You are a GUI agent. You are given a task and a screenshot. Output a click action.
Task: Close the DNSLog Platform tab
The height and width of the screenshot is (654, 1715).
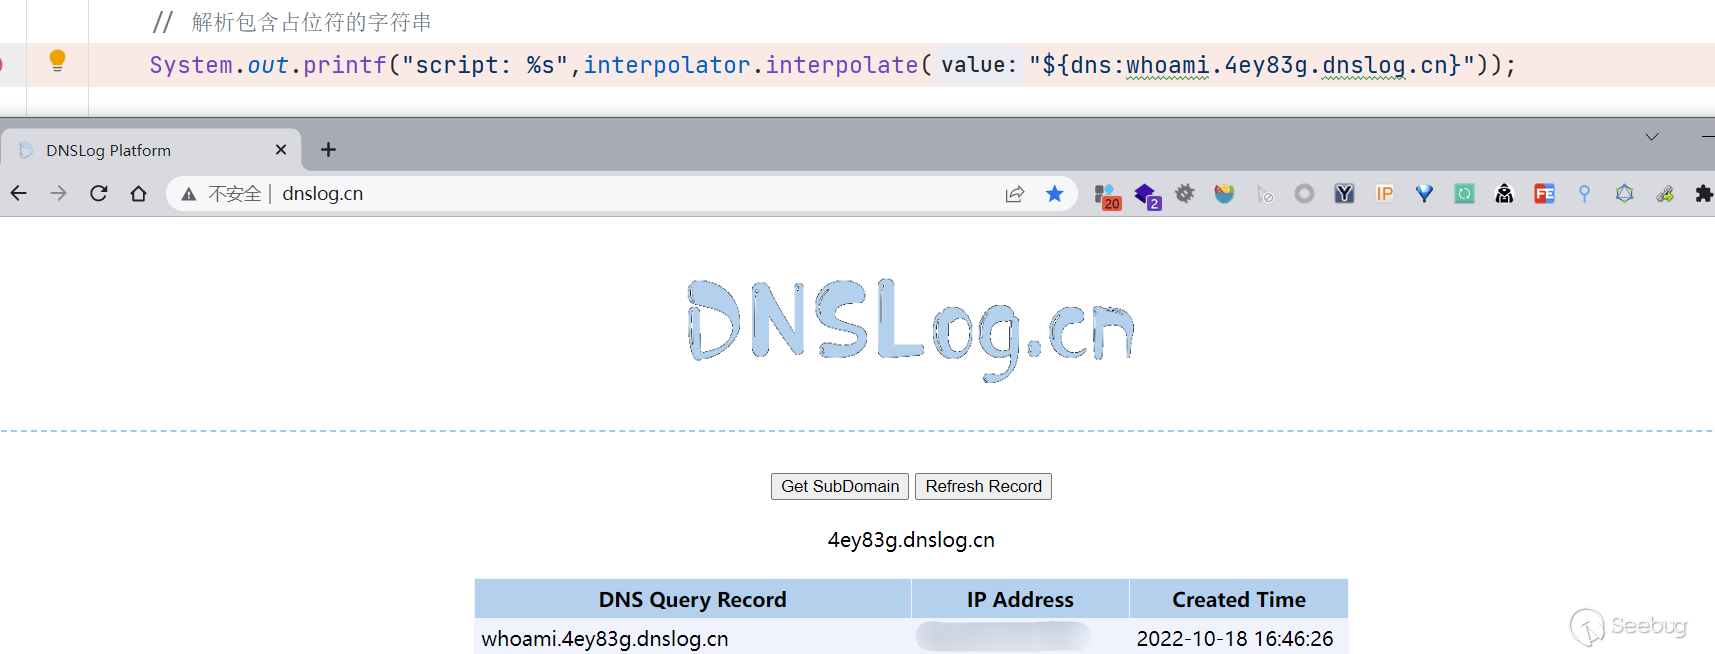(281, 149)
